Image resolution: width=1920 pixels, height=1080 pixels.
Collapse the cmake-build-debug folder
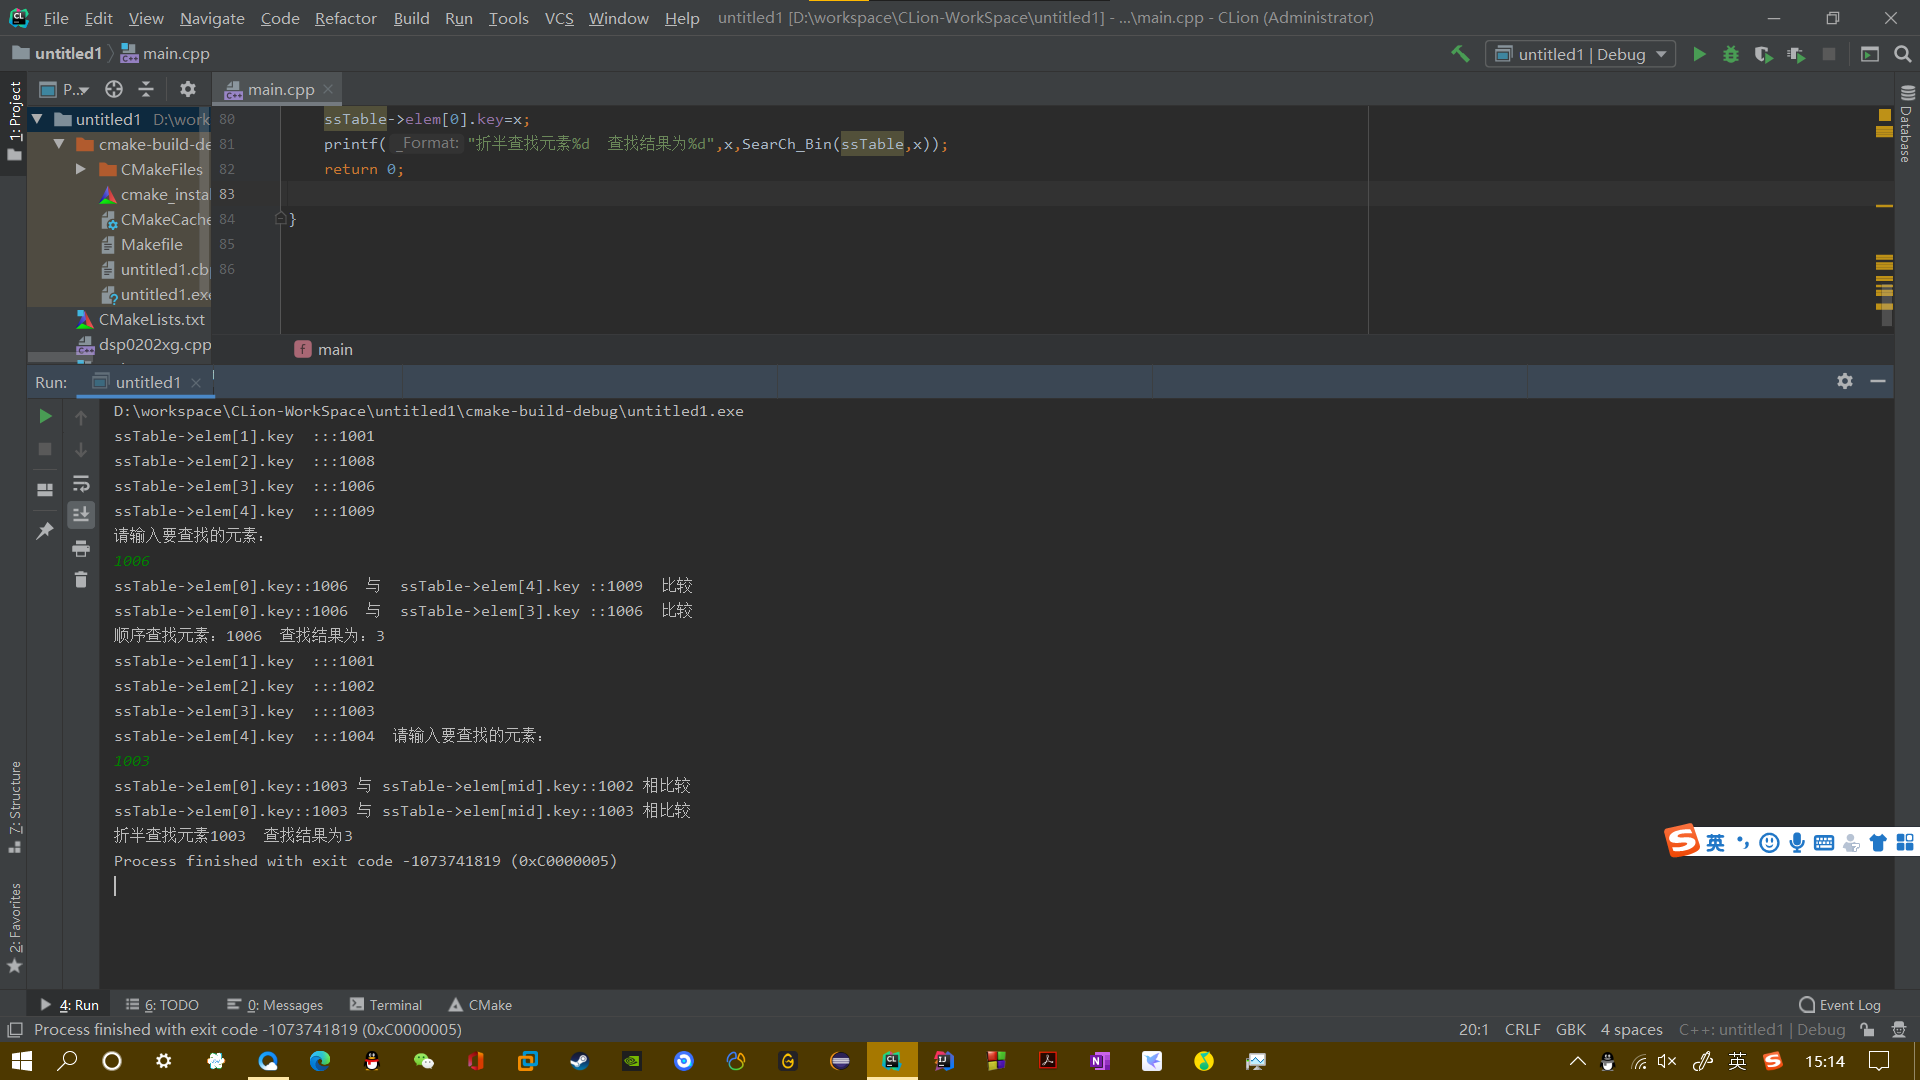click(59, 144)
